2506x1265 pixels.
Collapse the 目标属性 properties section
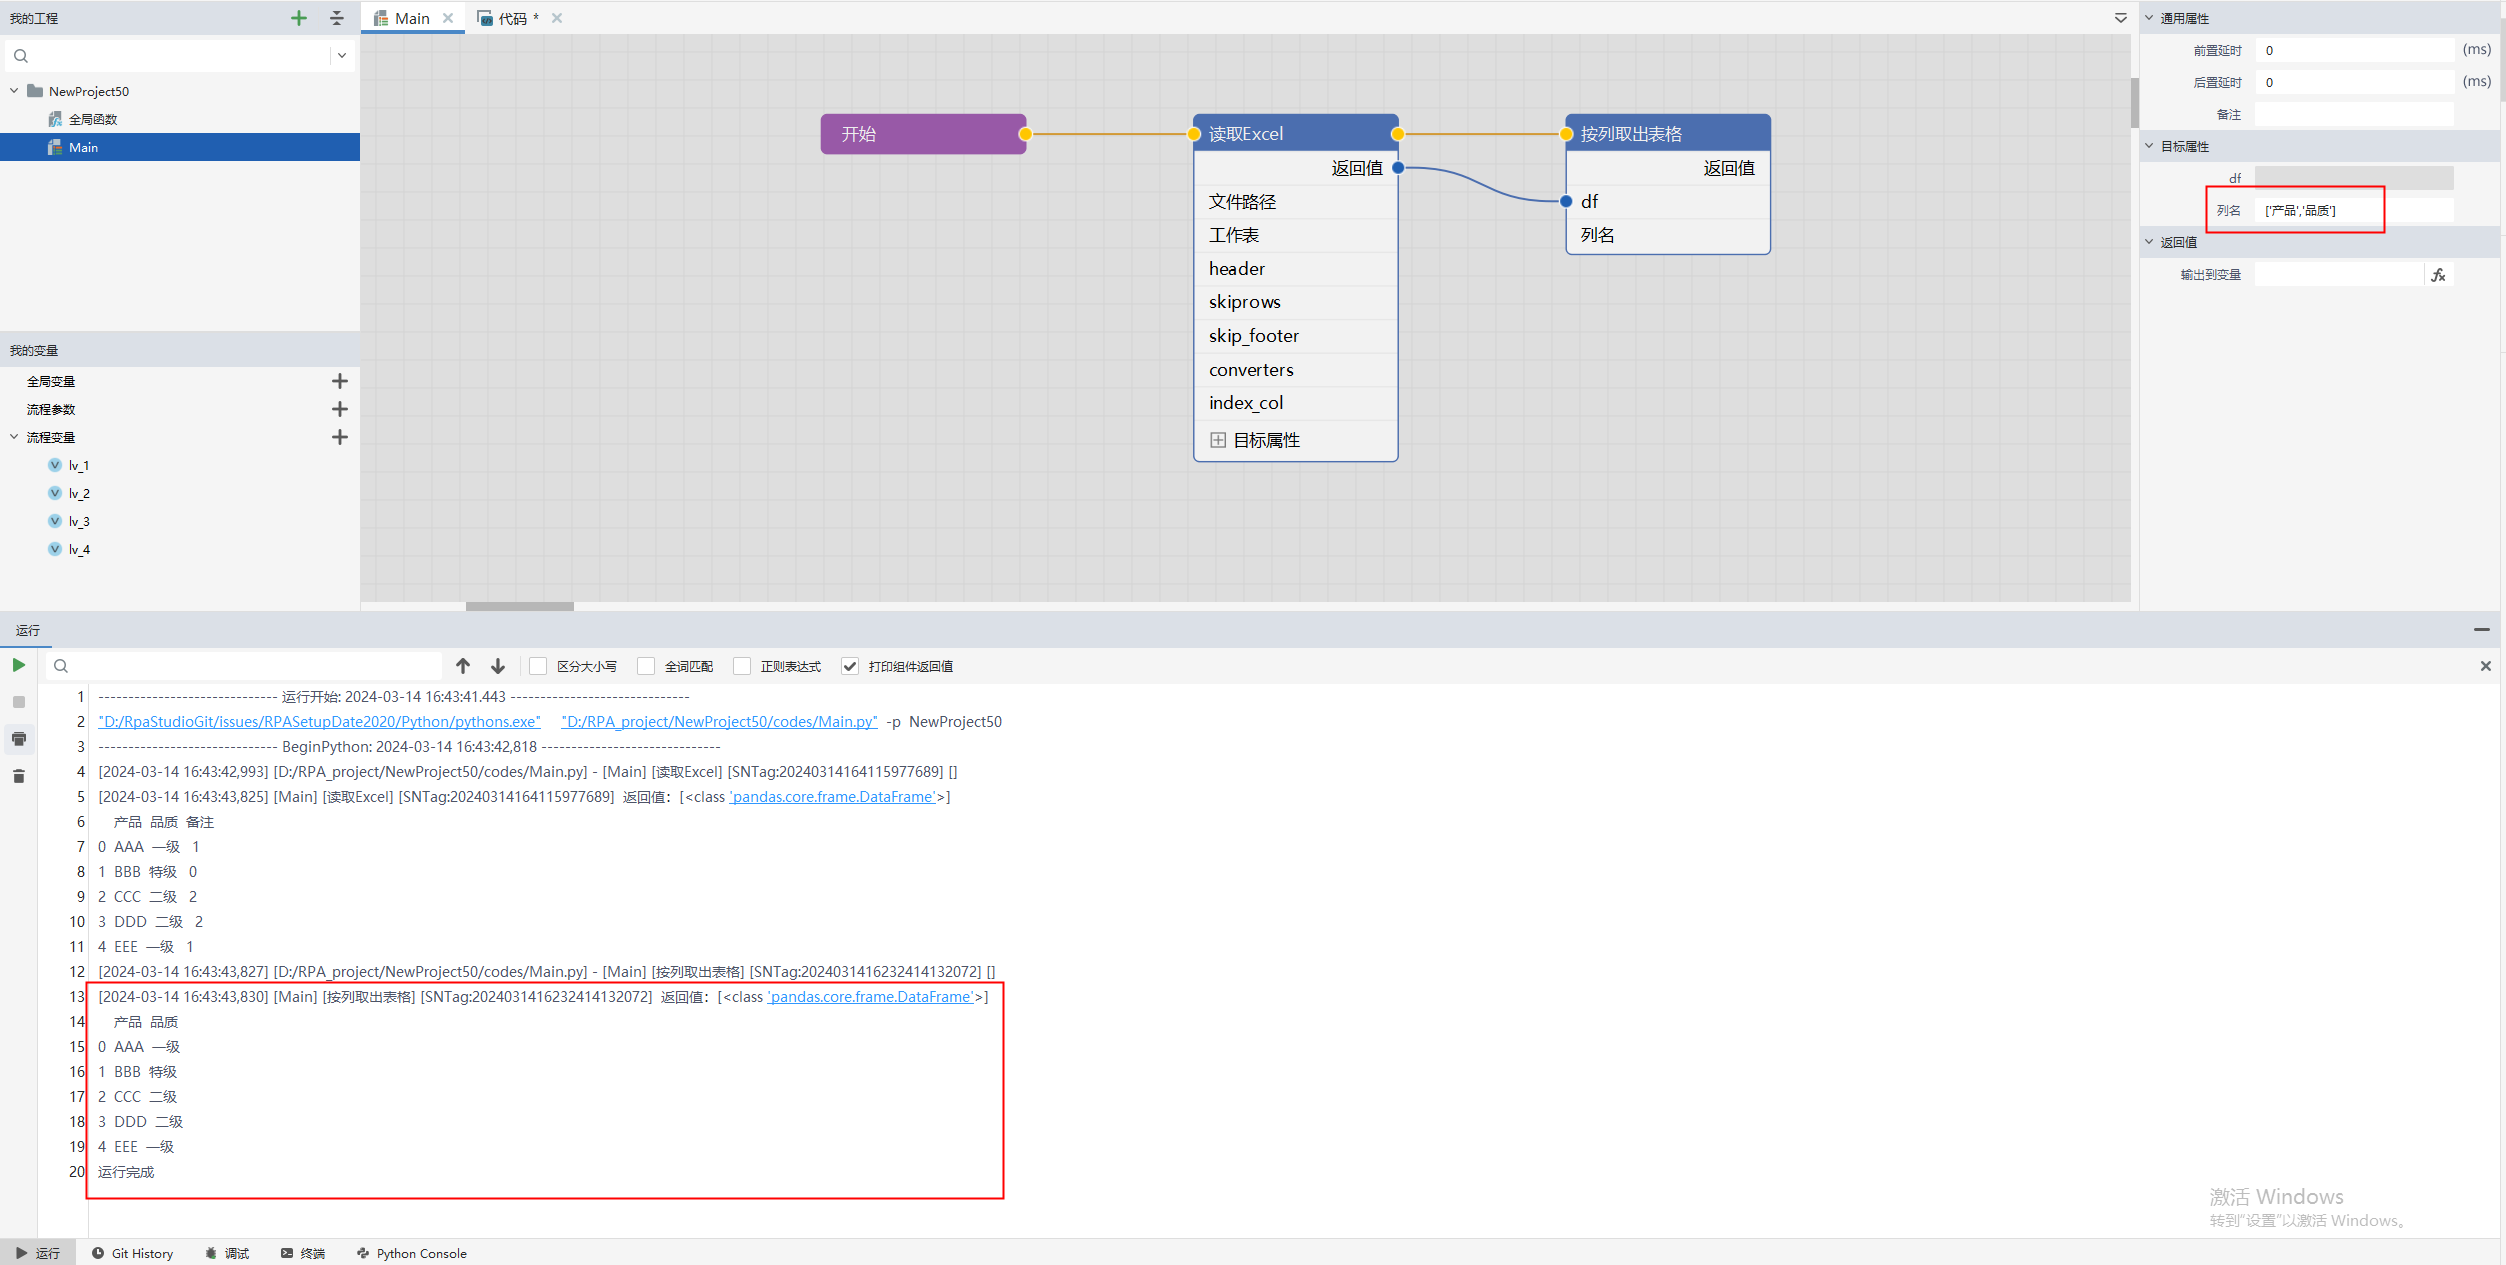[x=2149, y=146]
